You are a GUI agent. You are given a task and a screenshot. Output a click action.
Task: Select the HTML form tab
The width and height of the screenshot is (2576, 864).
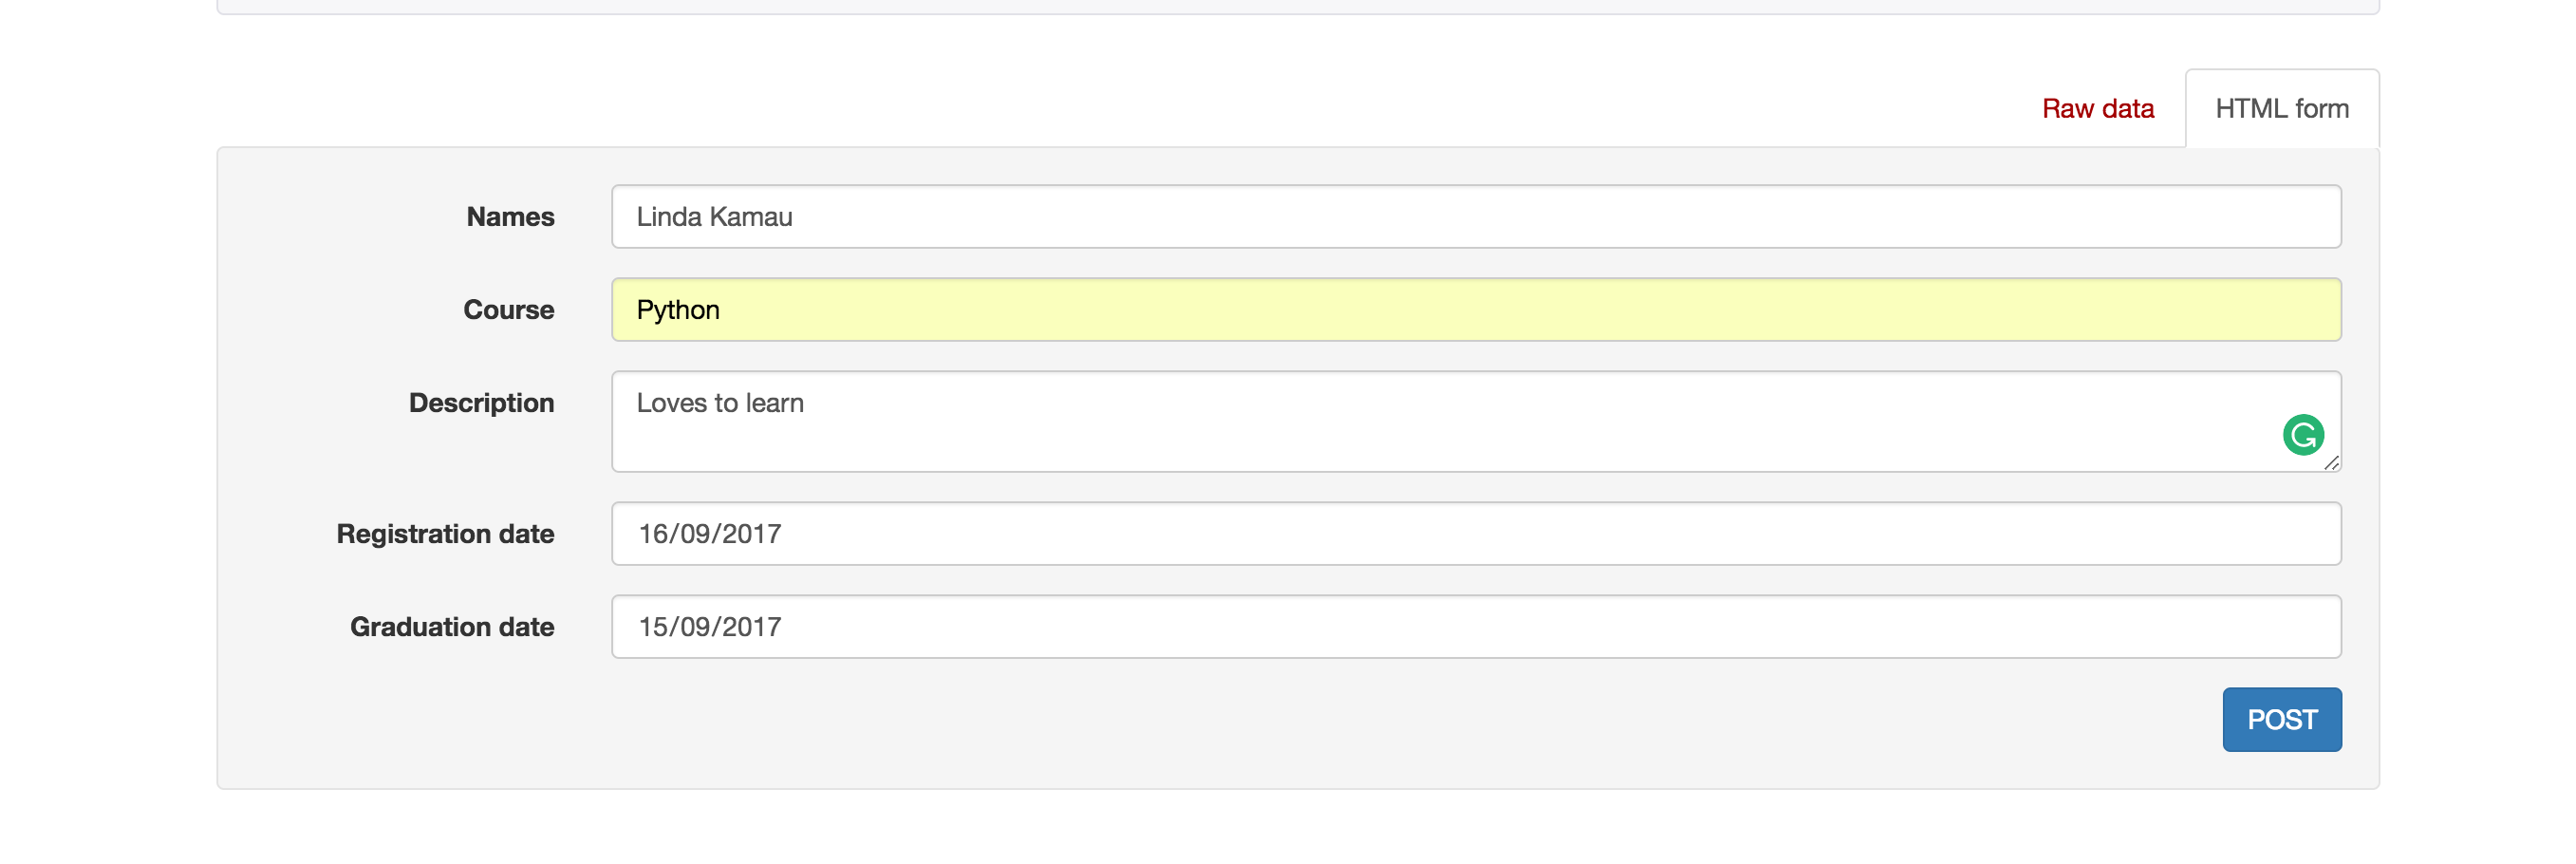coord(2281,108)
